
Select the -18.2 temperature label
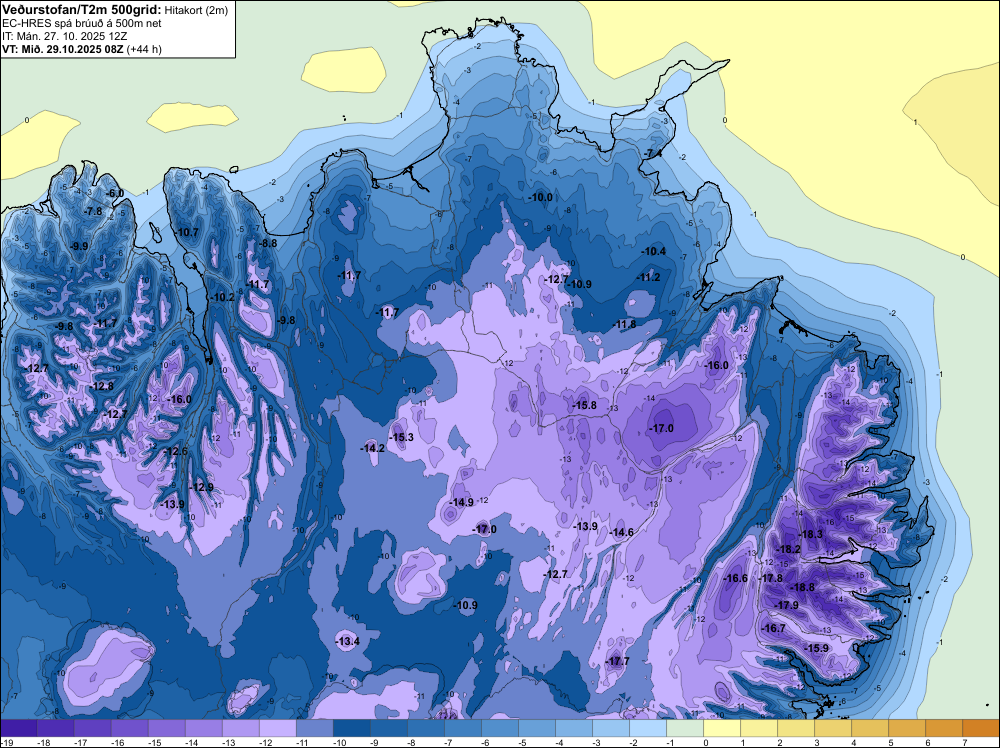788,549
